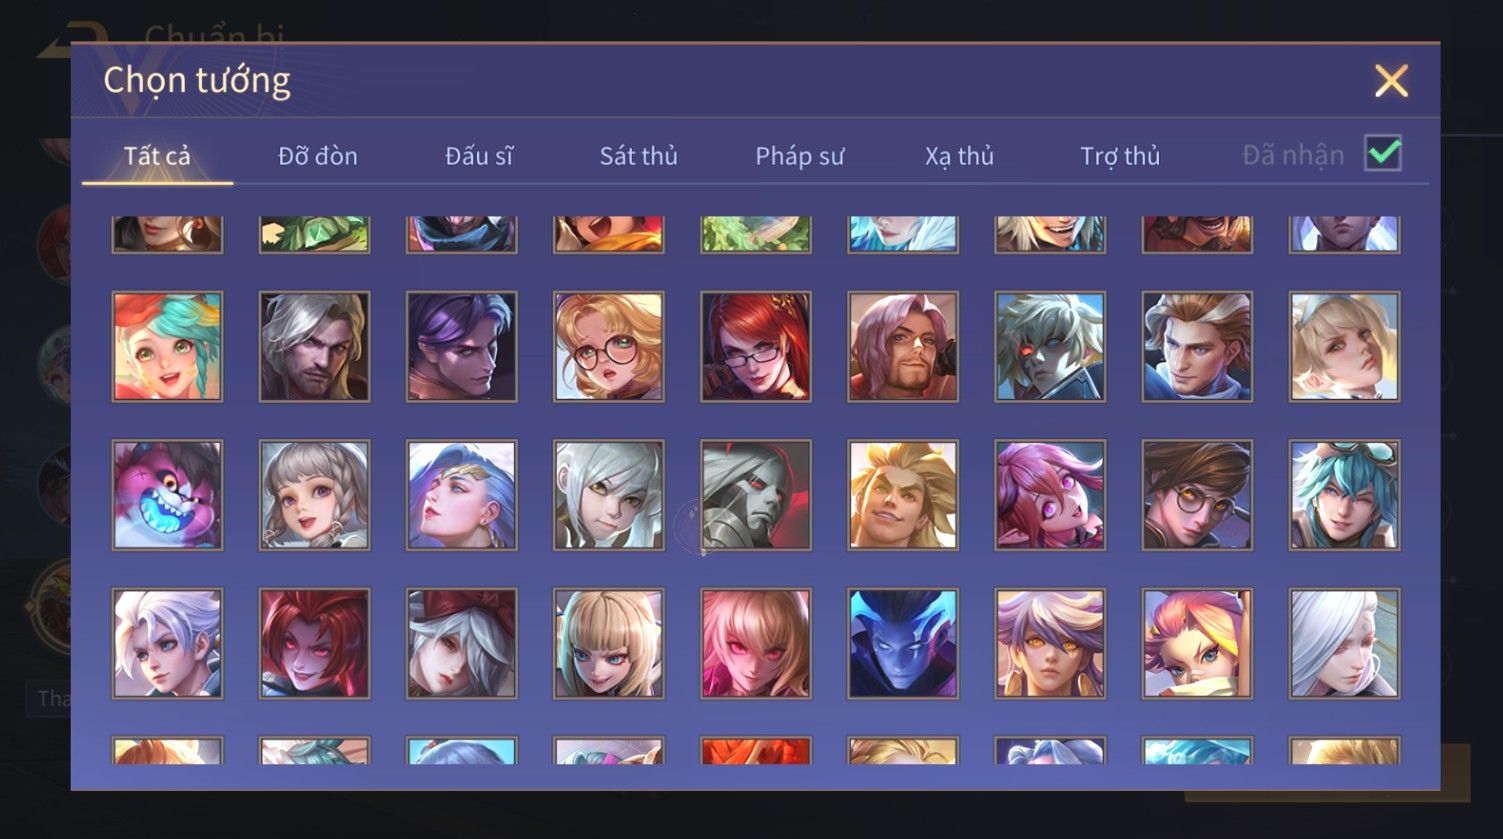The width and height of the screenshot is (1503, 839).
Task: Pick the gray armored red-eyed hero portrait
Action: tap(755, 495)
